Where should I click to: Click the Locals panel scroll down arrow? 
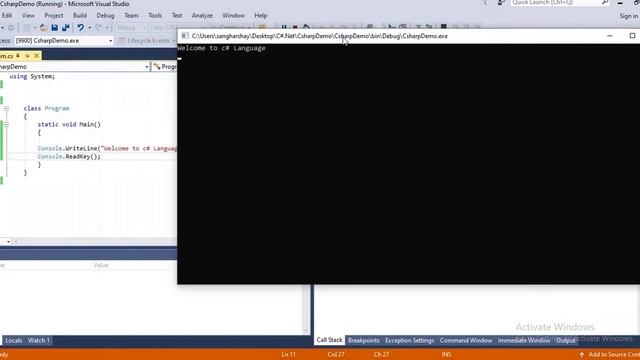coord(306,331)
